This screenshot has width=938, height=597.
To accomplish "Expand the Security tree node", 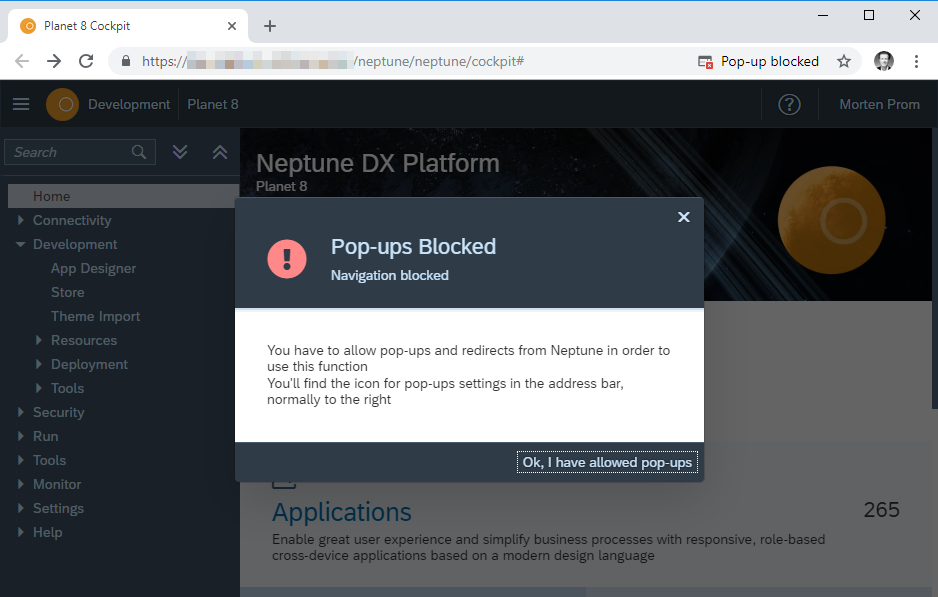I will (21, 412).
